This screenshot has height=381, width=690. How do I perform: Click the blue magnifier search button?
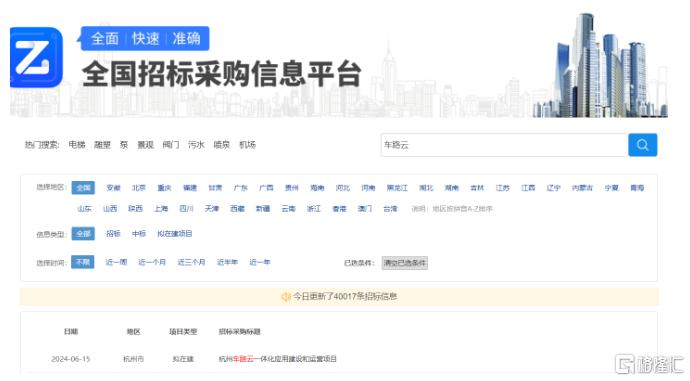tap(642, 145)
